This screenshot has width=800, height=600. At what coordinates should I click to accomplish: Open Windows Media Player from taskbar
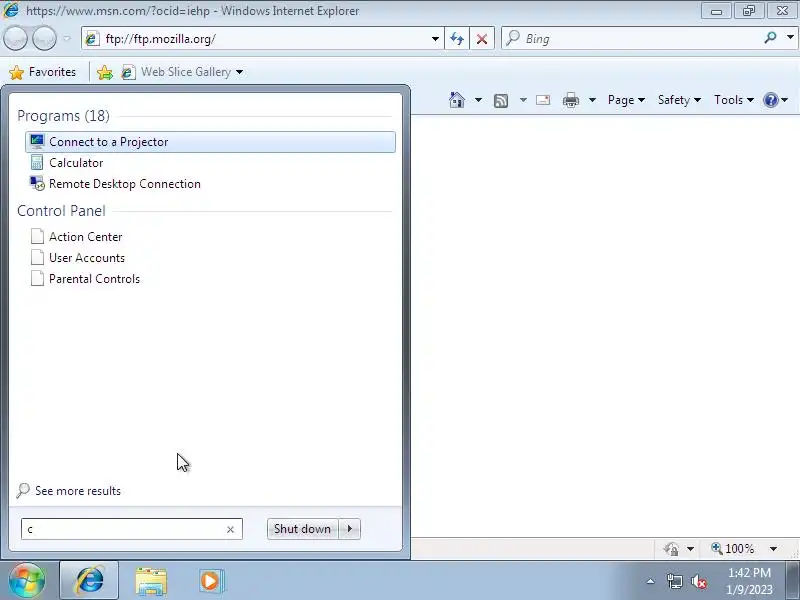[211, 581]
